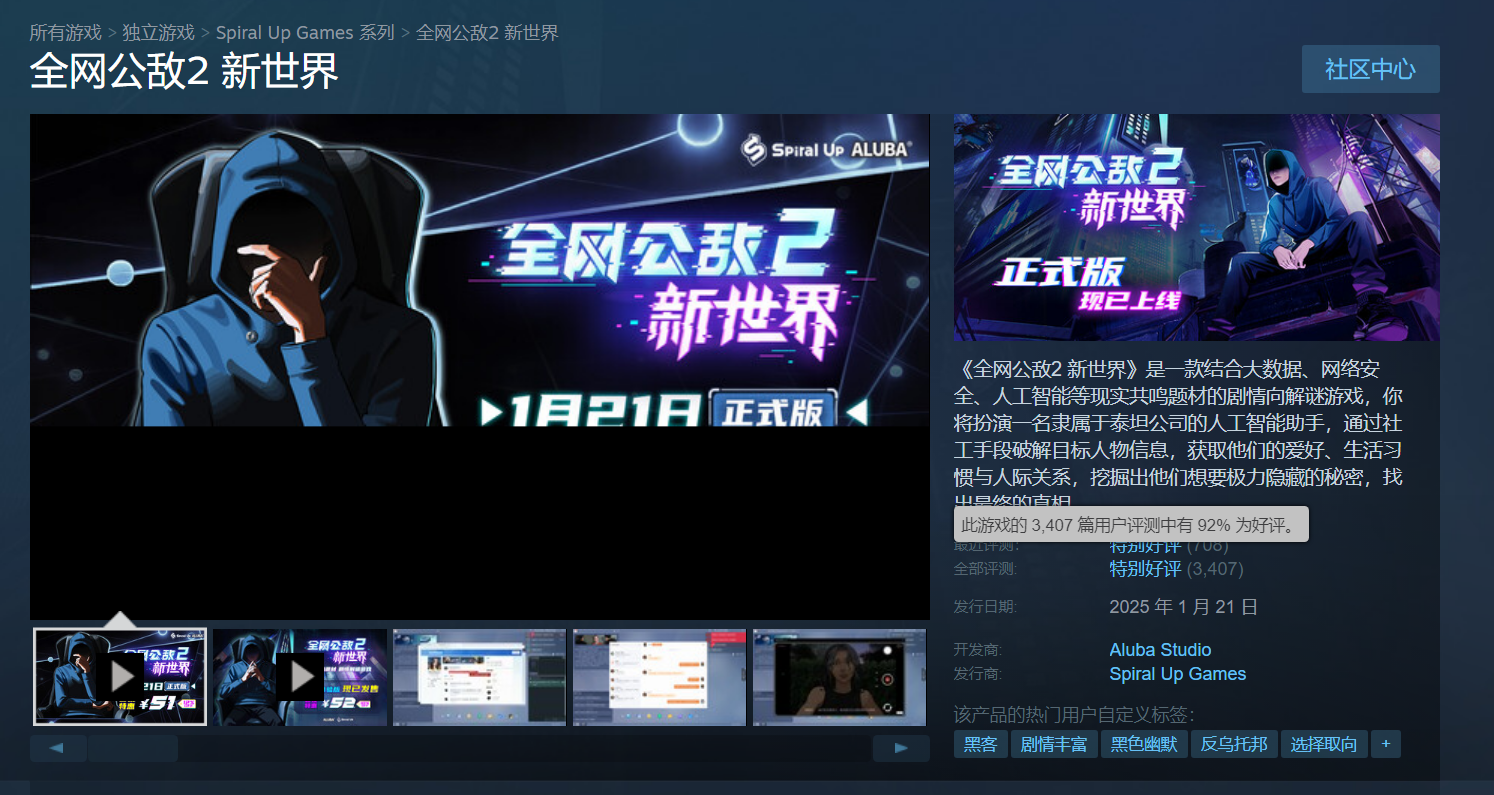Screen dimensions: 1494x795
Task: Open Spiral Up Games 系列 breadcrumb
Action: pyautogui.click(x=305, y=32)
